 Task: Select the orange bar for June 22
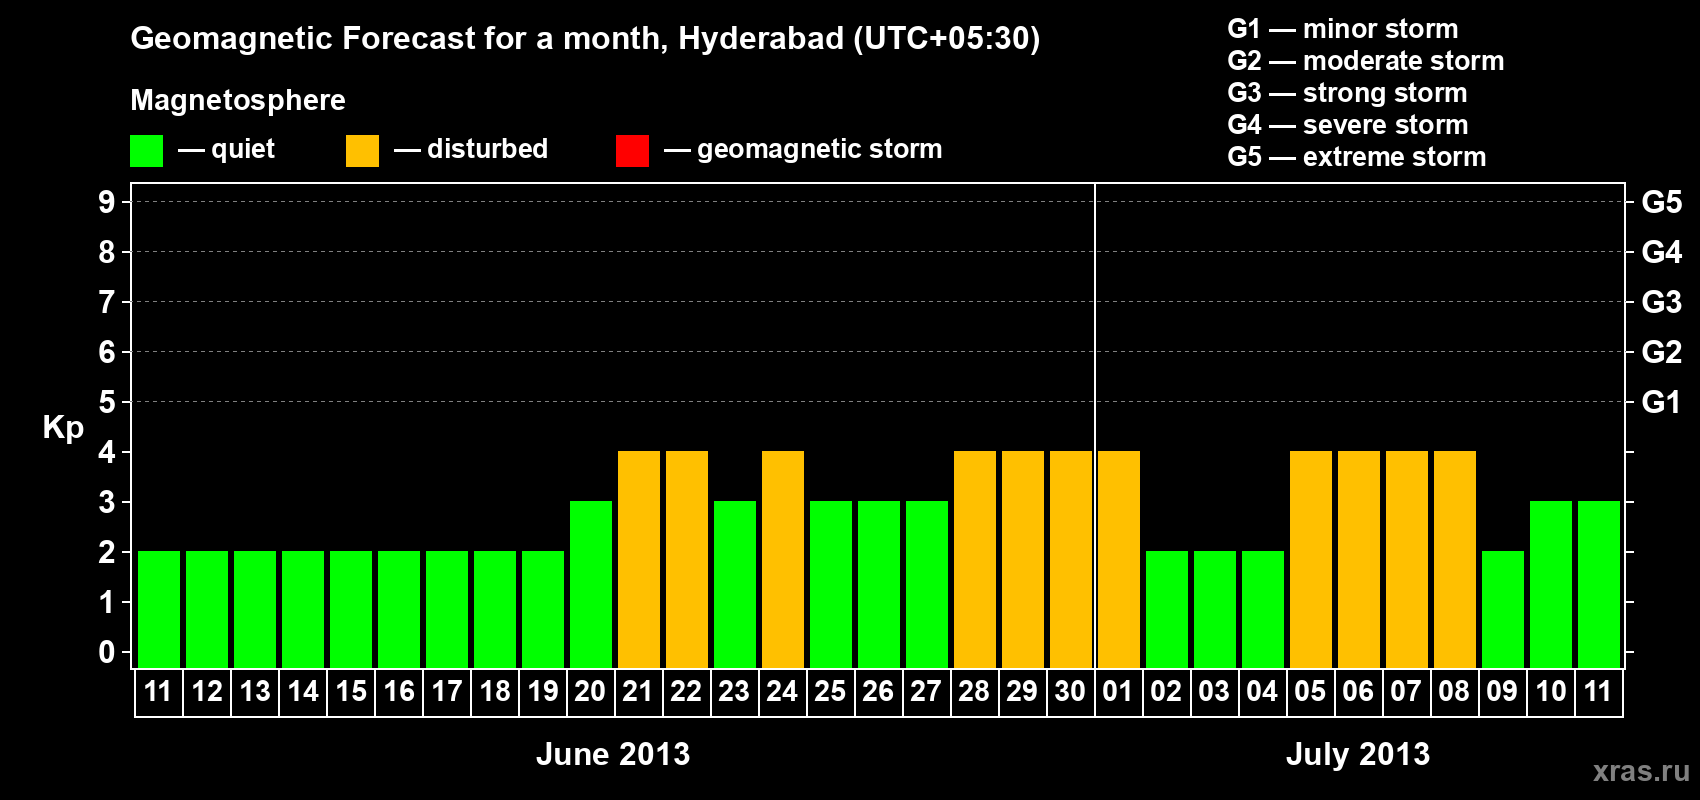pos(687,559)
